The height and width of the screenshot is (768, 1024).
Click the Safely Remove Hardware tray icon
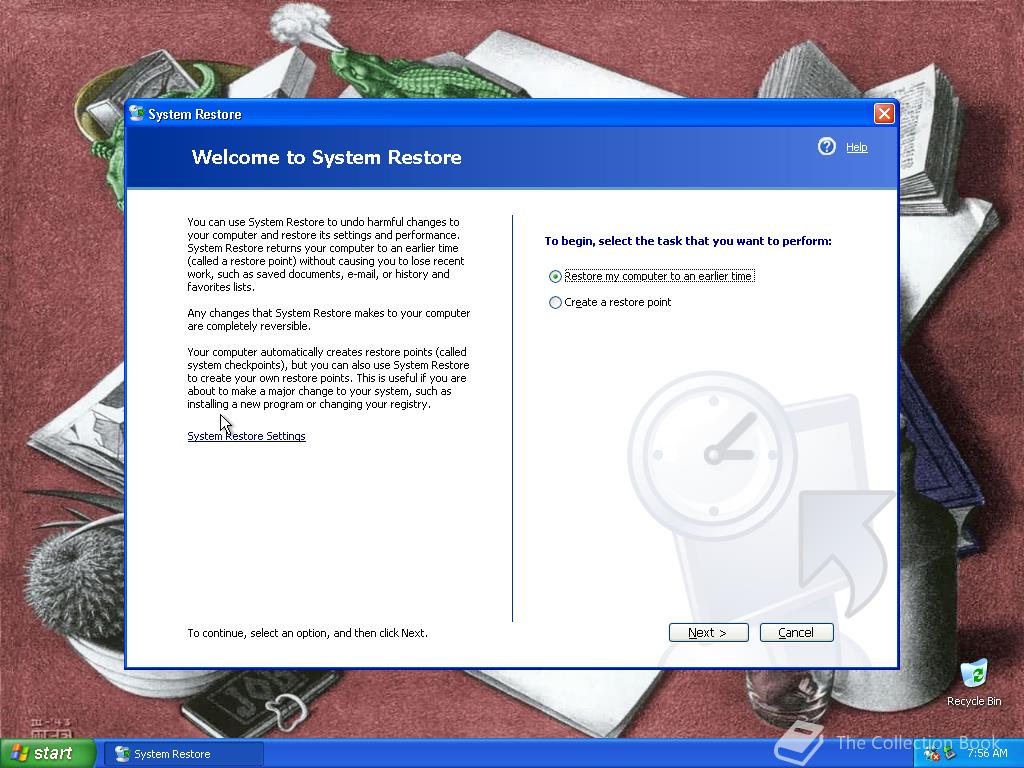[x=949, y=754]
